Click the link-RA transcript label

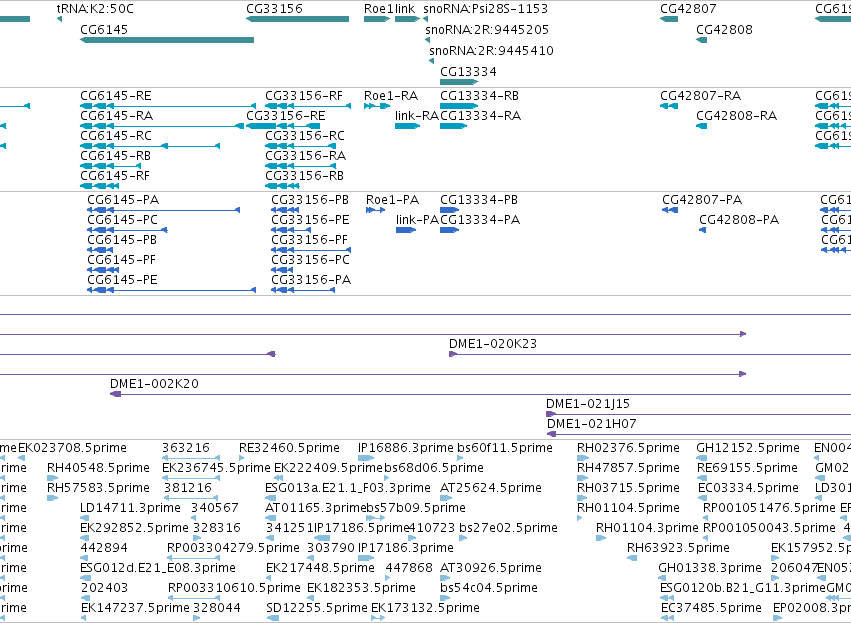[x=417, y=116]
